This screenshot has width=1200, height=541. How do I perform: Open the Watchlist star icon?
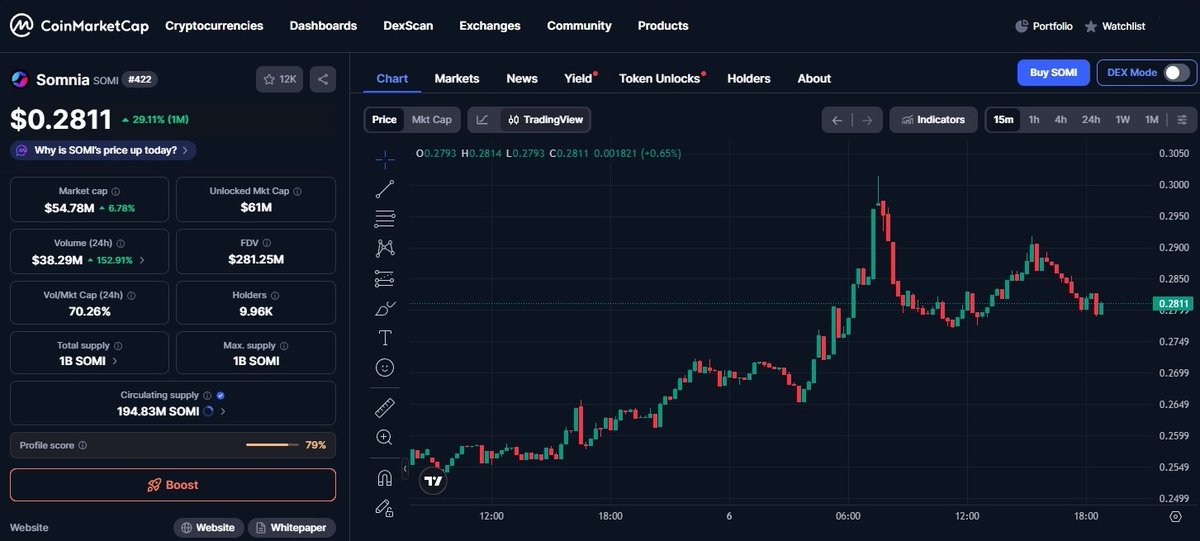tap(1091, 26)
